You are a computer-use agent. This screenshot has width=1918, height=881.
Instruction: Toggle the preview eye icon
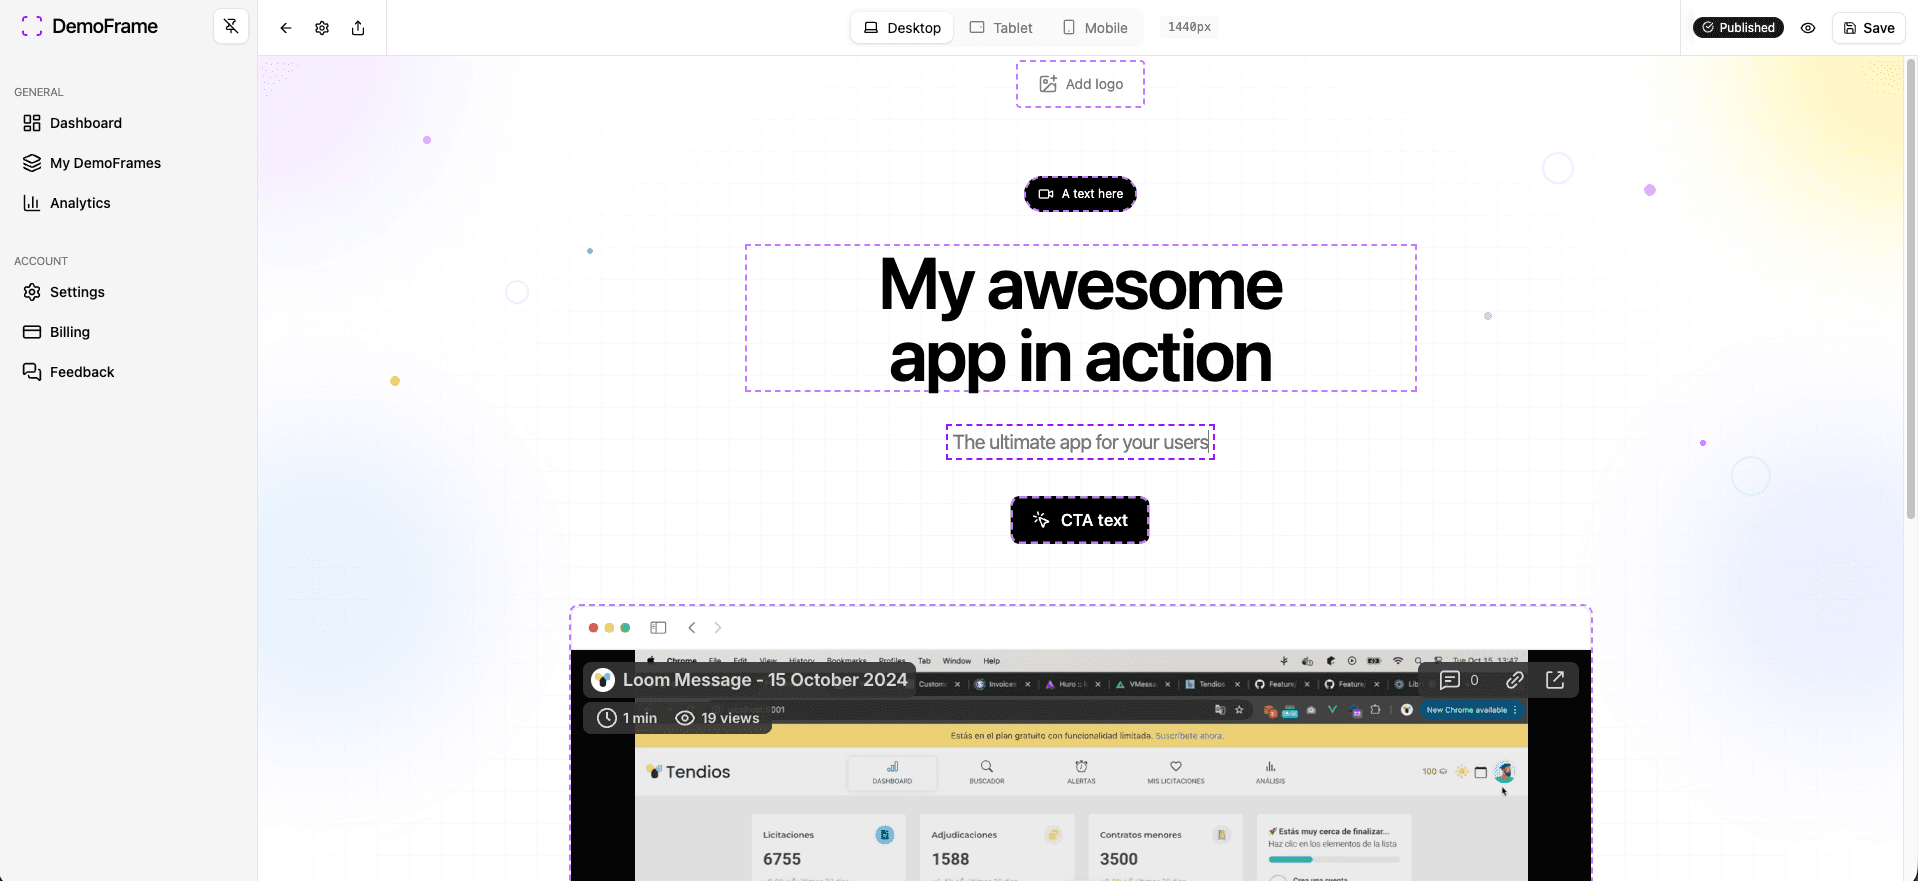(1808, 28)
